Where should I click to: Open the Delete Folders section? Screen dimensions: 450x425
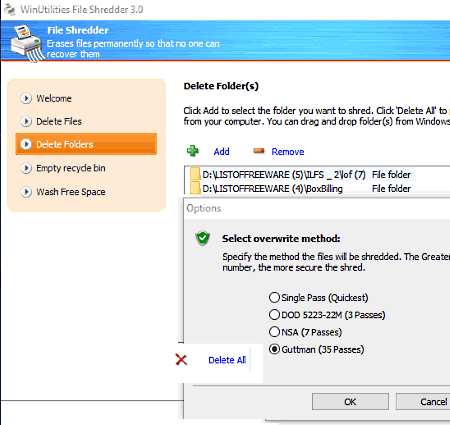86,144
